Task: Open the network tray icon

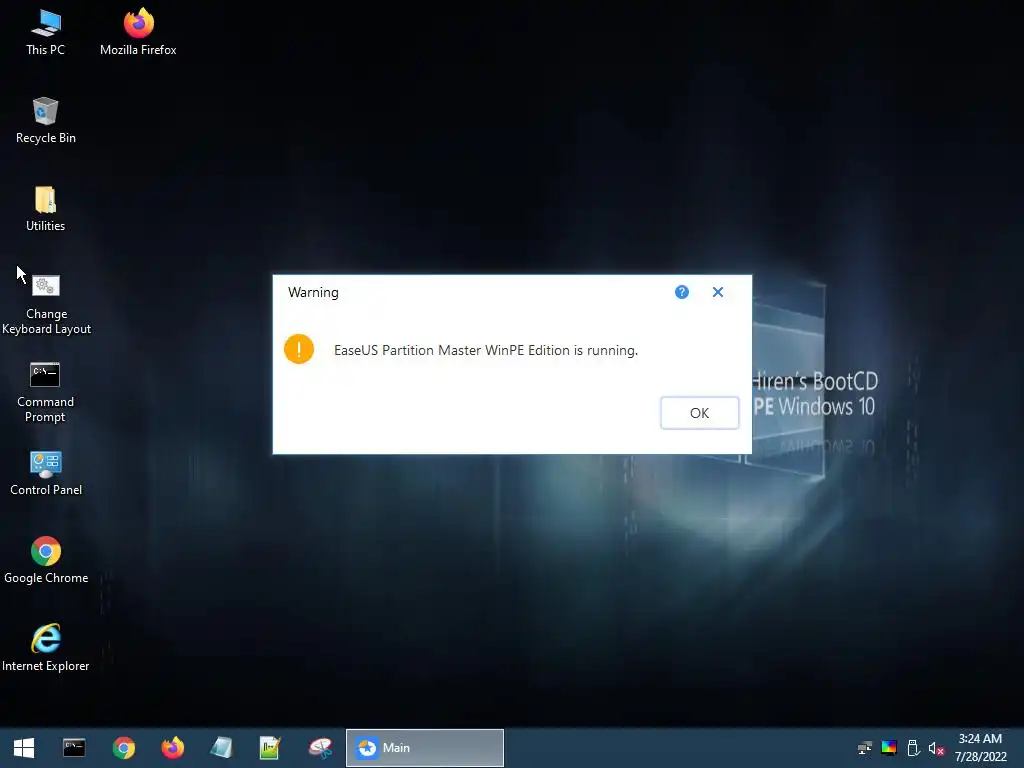Action: pos(865,748)
